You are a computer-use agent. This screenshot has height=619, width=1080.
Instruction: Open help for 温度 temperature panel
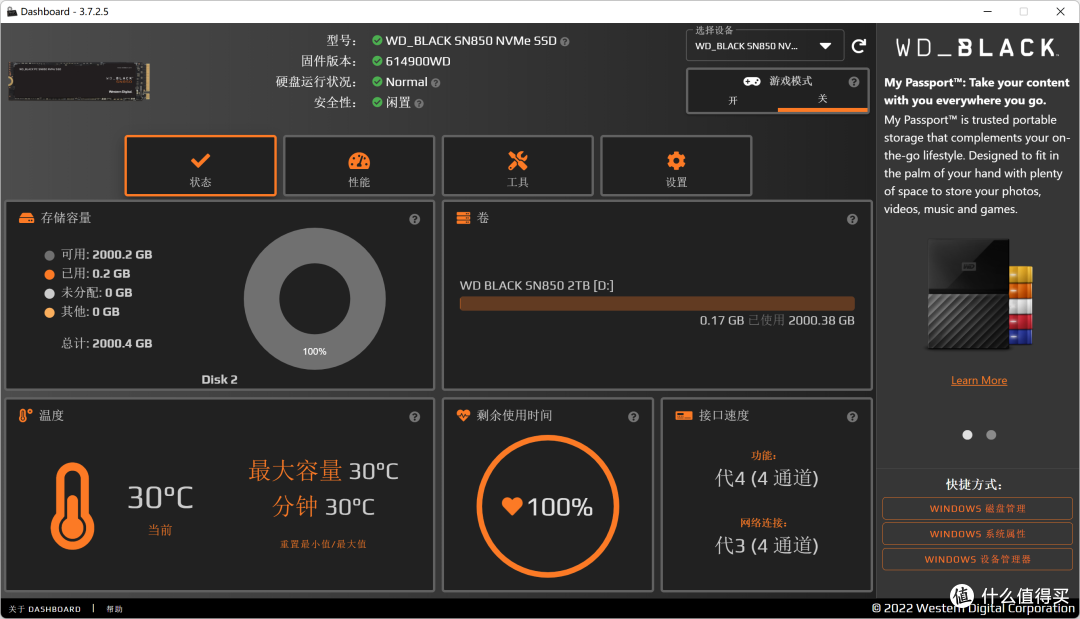click(x=415, y=417)
